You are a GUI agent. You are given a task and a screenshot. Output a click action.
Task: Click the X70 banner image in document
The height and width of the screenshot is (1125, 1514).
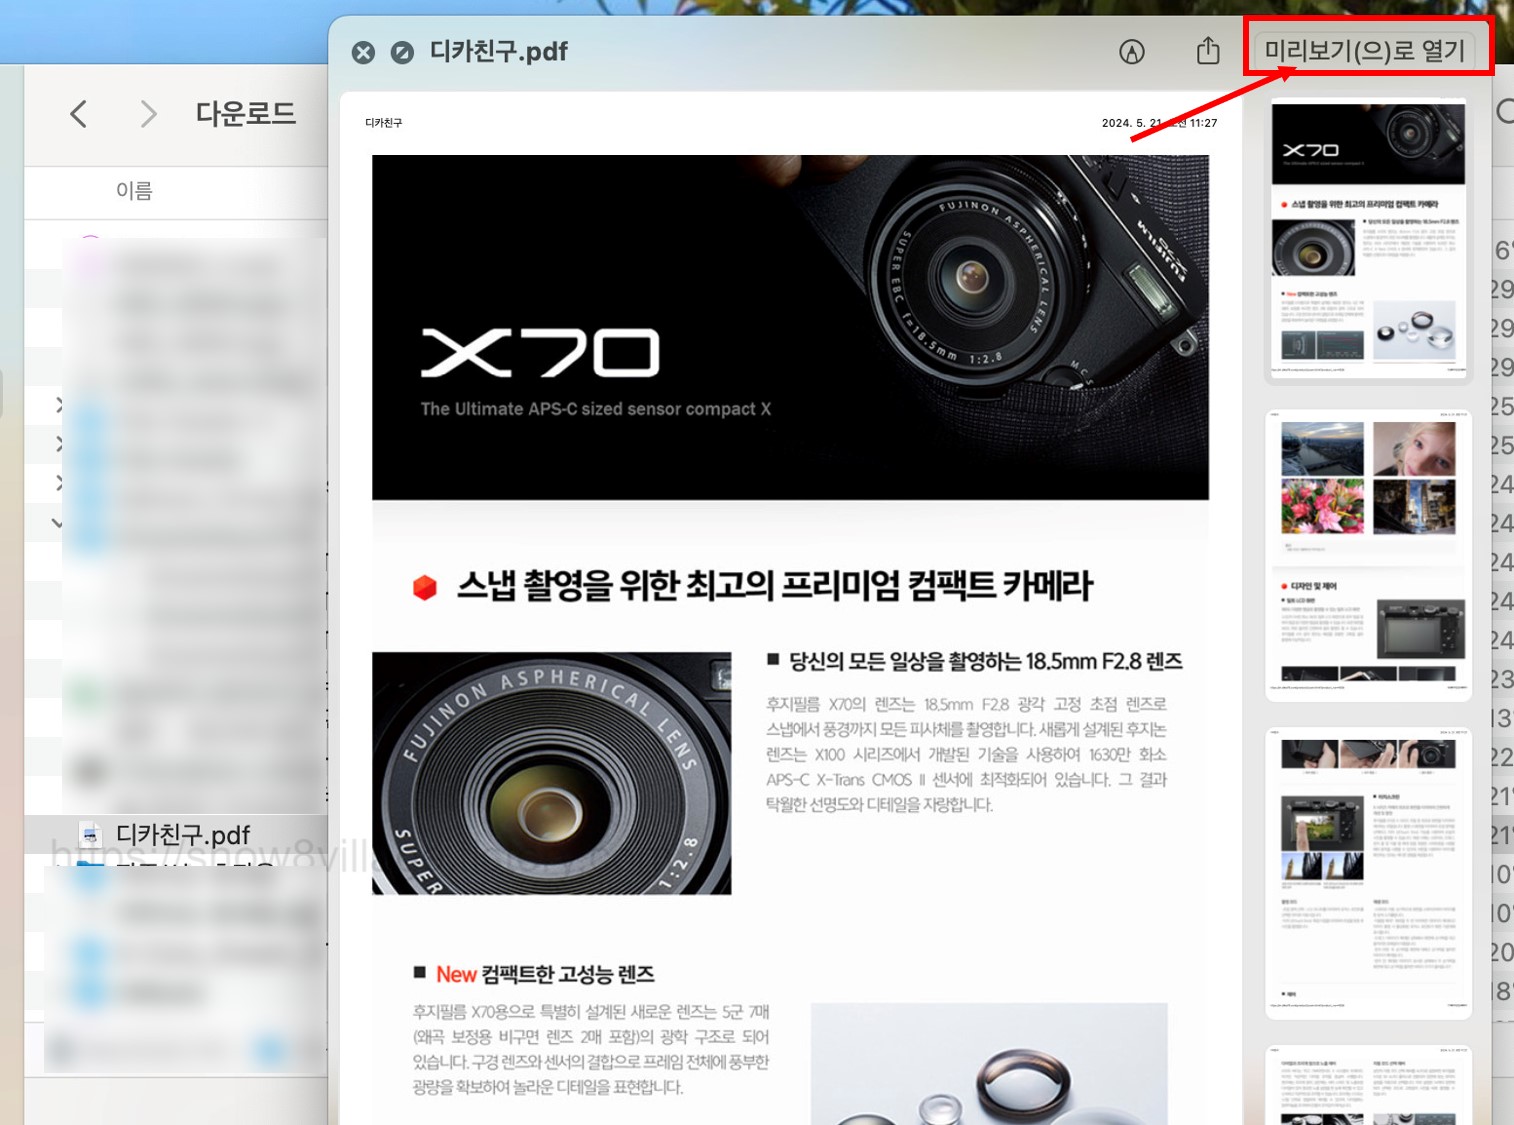790,327
